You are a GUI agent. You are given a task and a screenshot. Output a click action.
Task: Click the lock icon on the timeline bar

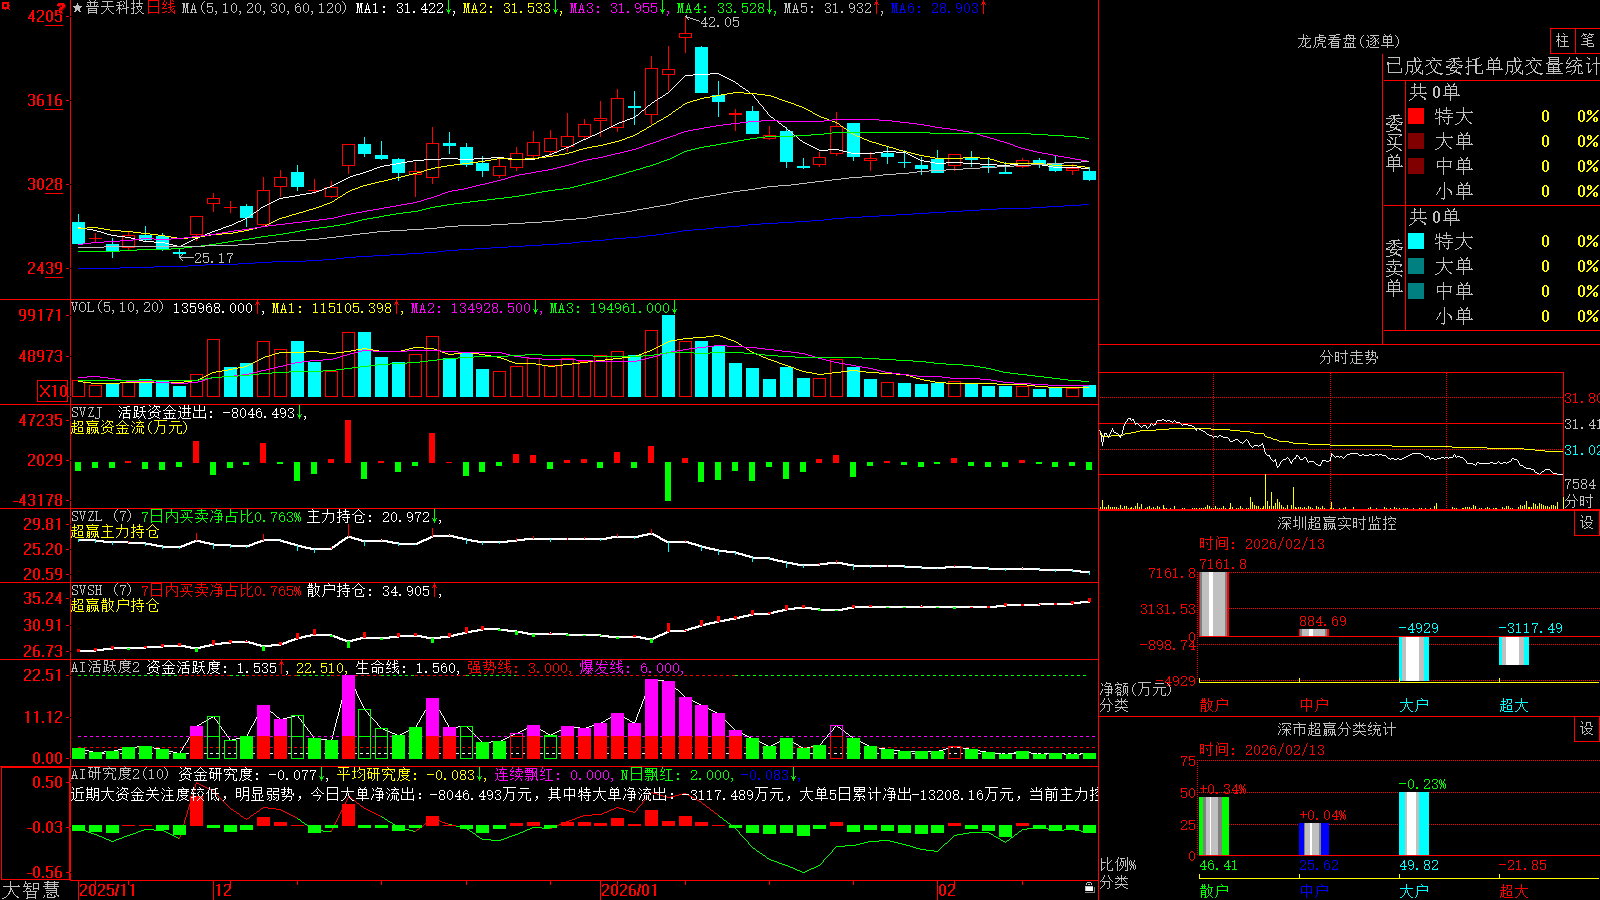point(1089,888)
